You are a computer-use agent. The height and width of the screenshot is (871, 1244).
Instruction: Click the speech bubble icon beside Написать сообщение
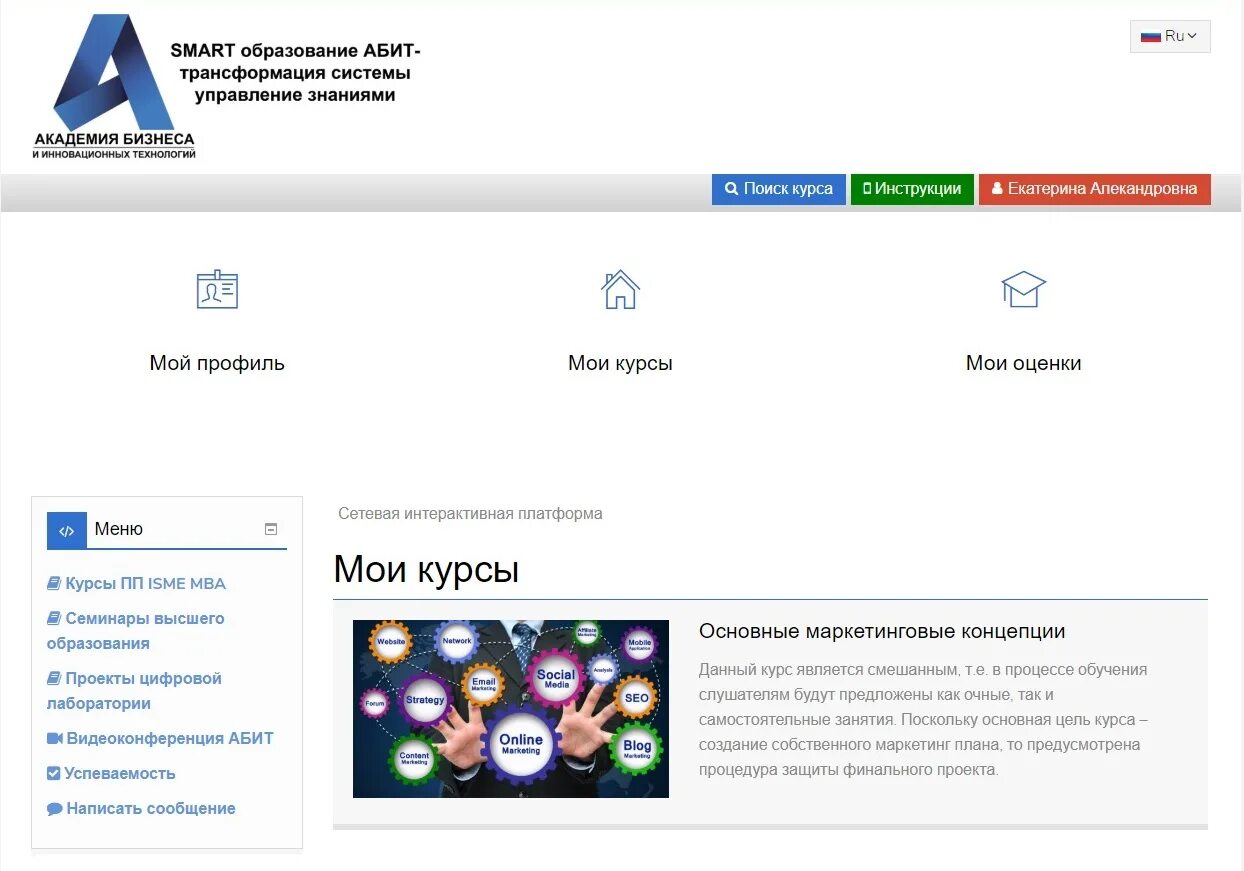click(53, 808)
